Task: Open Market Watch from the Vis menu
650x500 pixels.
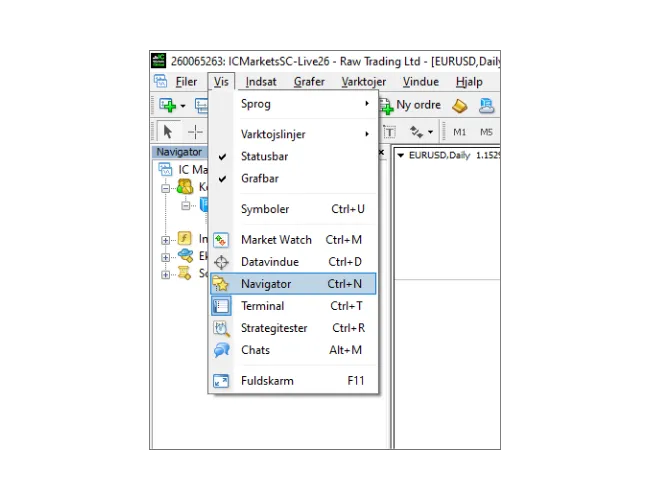Action: click(275, 240)
